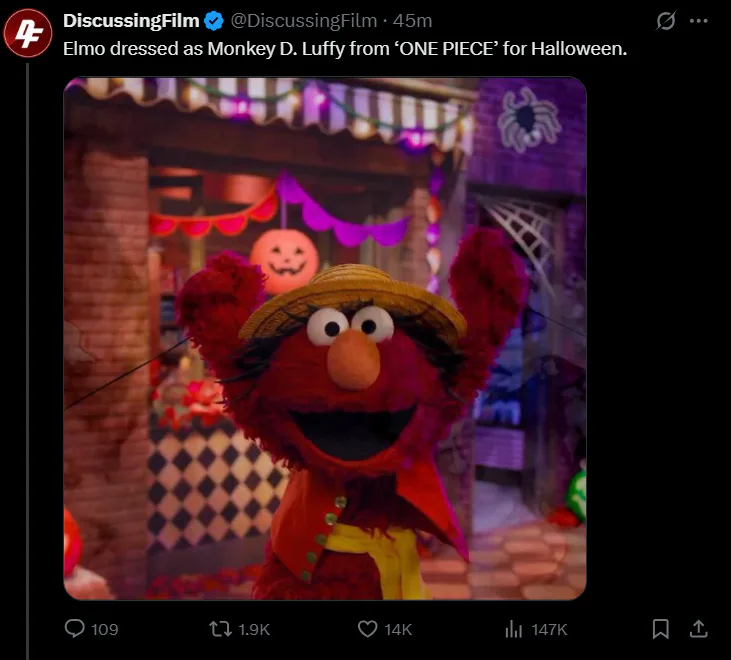Repost the tweet using the arrows icon
The width and height of the screenshot is (731, 660).
click(x=219, y=629)
